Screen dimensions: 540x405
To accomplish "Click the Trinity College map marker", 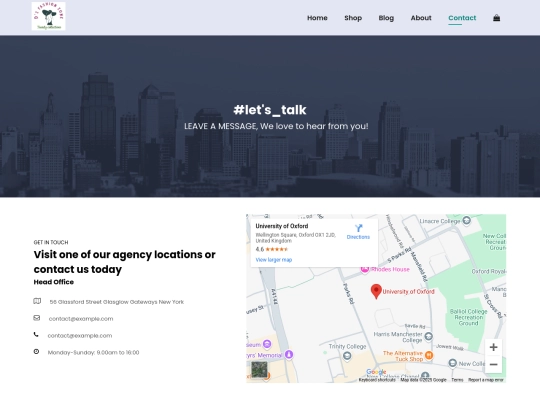I will point(347,356).
